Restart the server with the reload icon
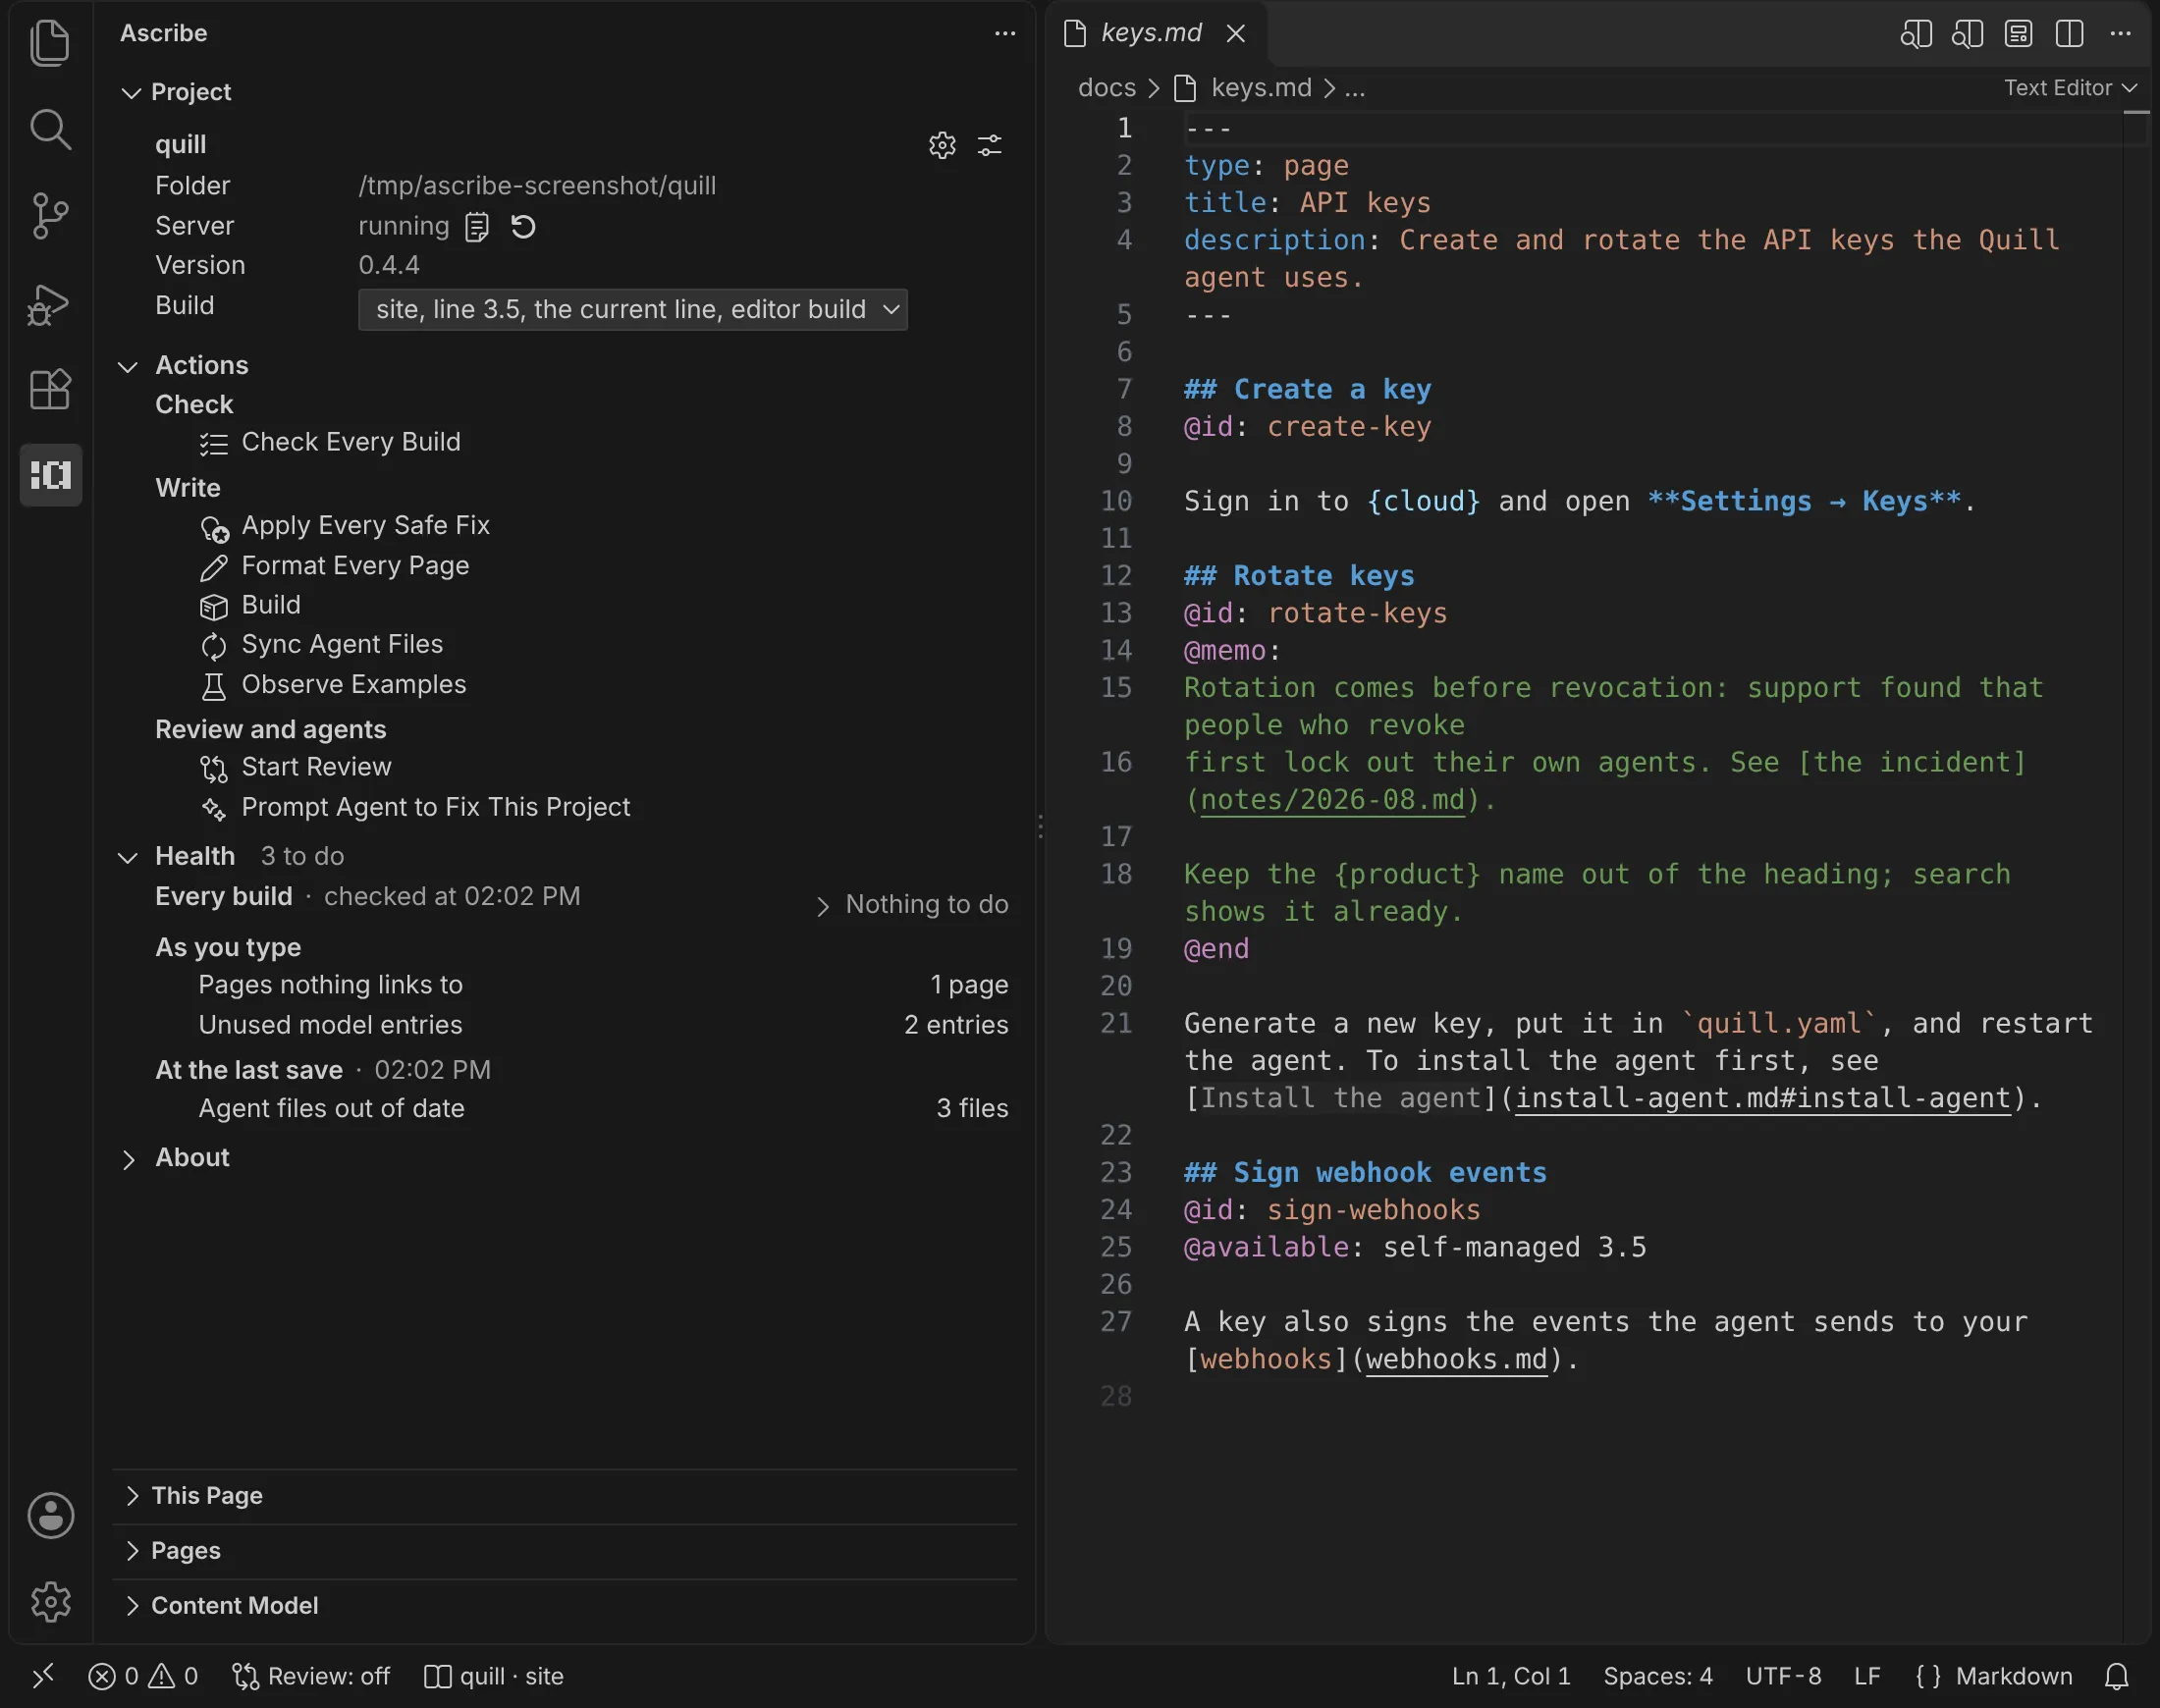 [523, 227]
